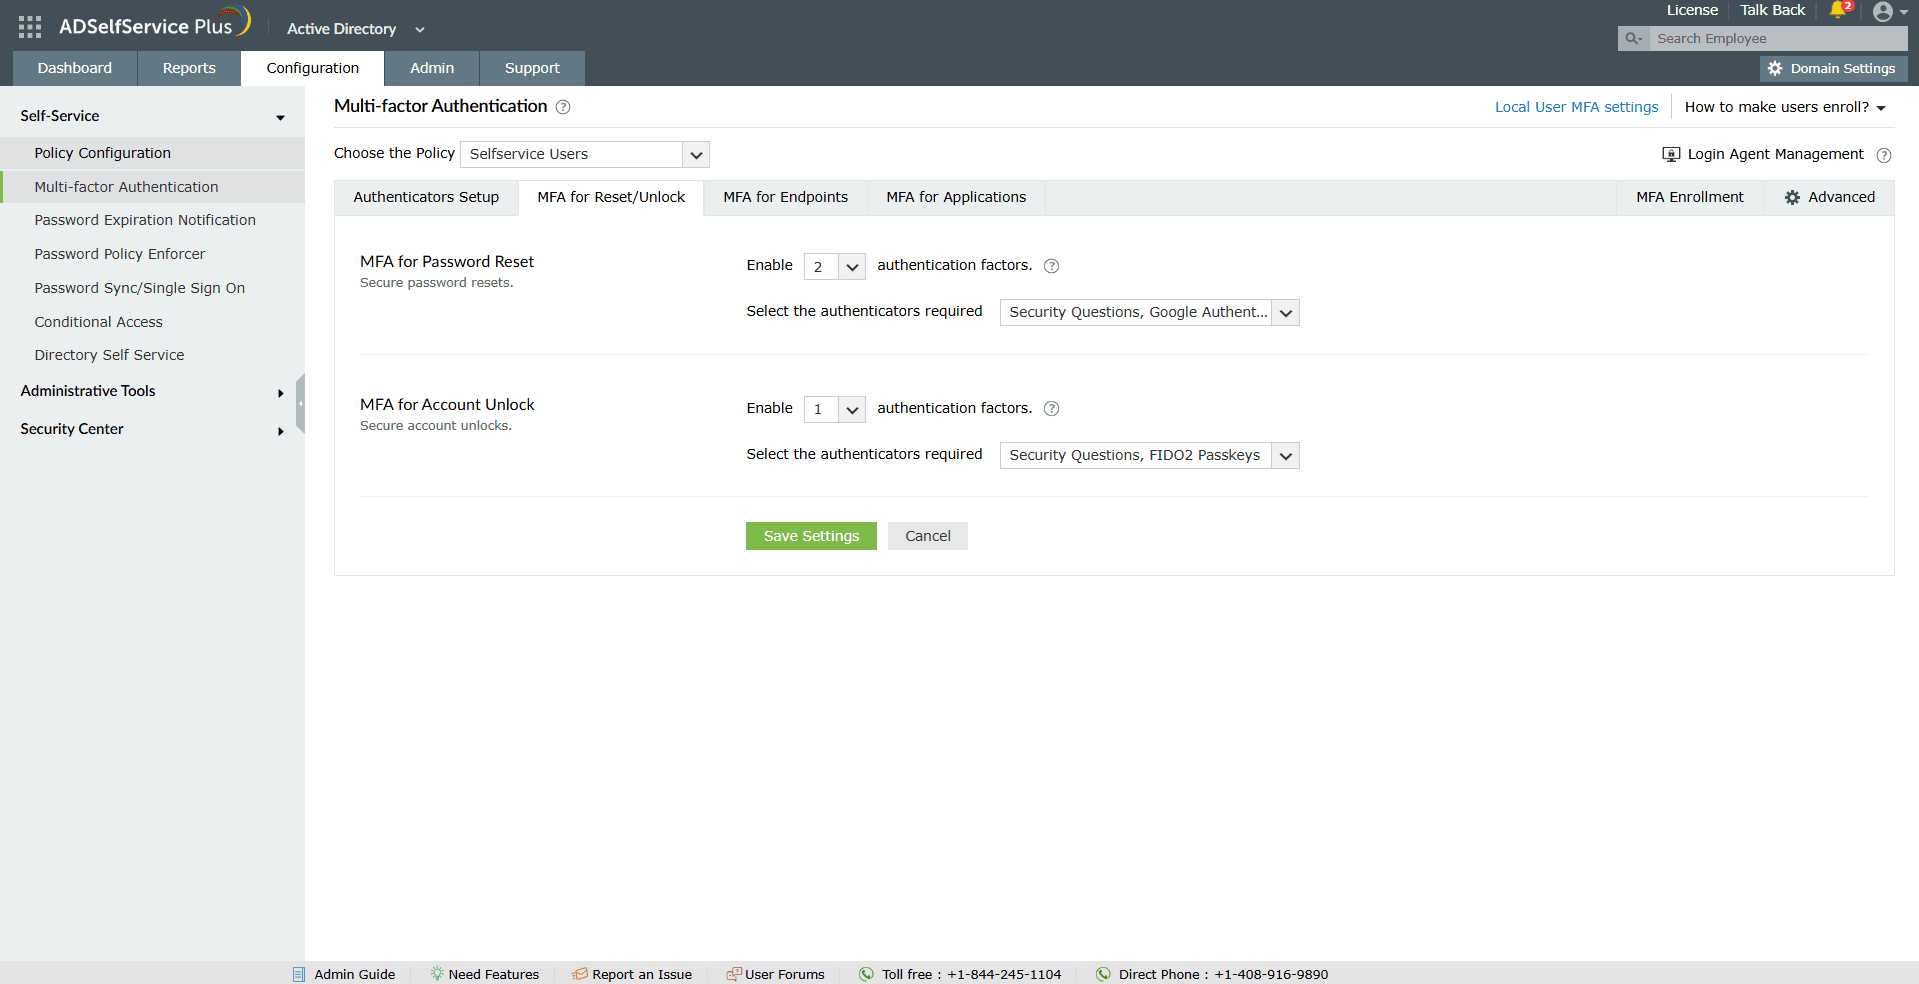This screenshot has height=984, width=1919.
Task: Click the Toll free phone icon
Action: tap(867, 974)
